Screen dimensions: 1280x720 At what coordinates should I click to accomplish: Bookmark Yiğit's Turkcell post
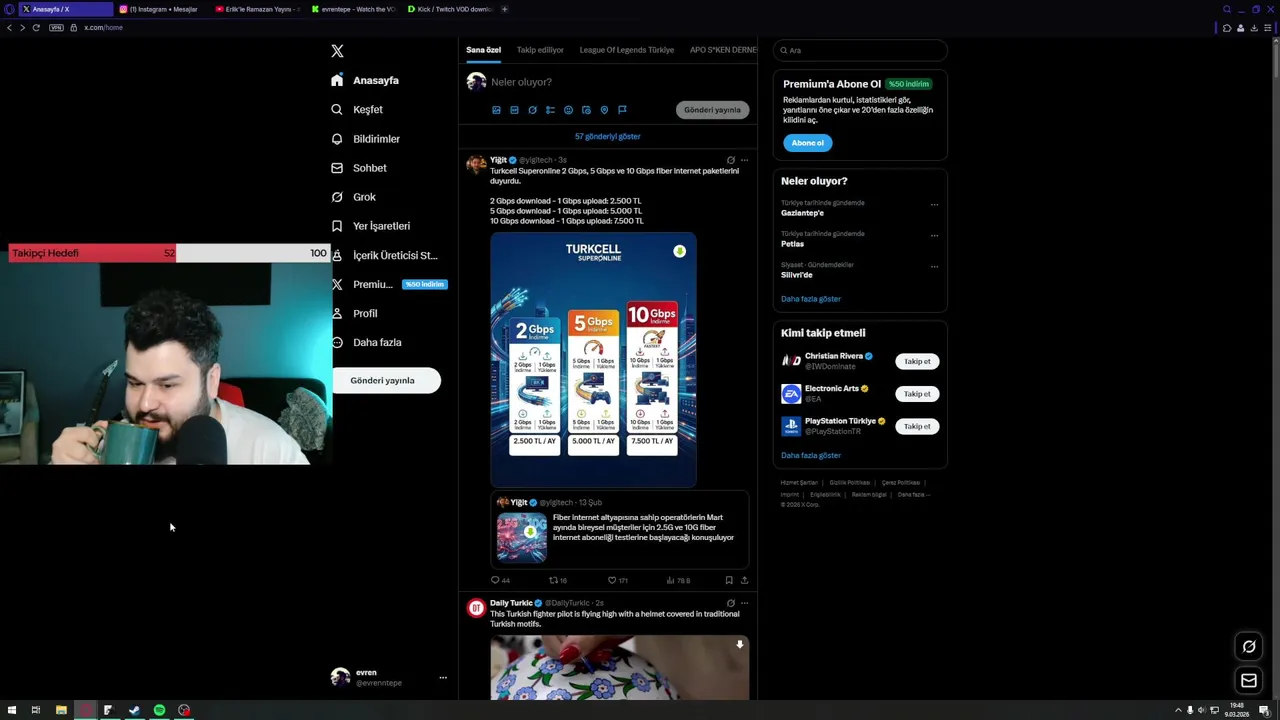click(729, 580)
